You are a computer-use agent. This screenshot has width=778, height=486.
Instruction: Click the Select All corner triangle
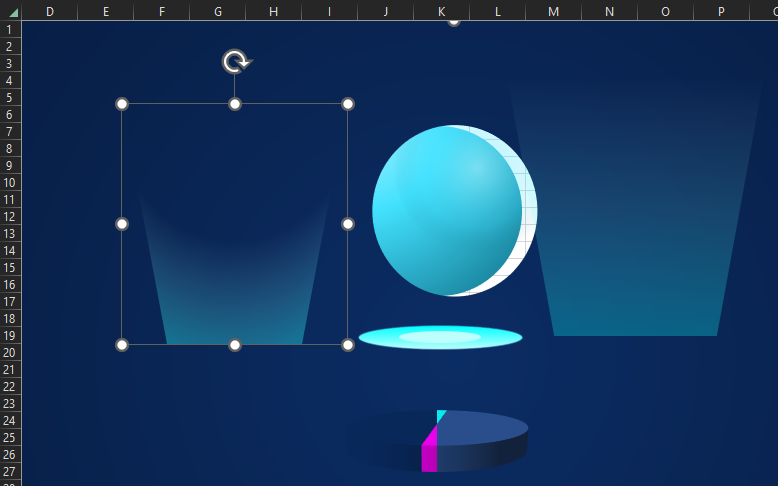(x=11, y=11)
